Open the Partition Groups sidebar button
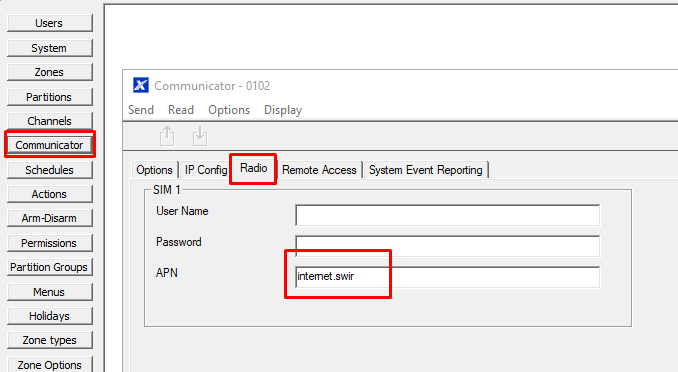 (x=49, y=267)
